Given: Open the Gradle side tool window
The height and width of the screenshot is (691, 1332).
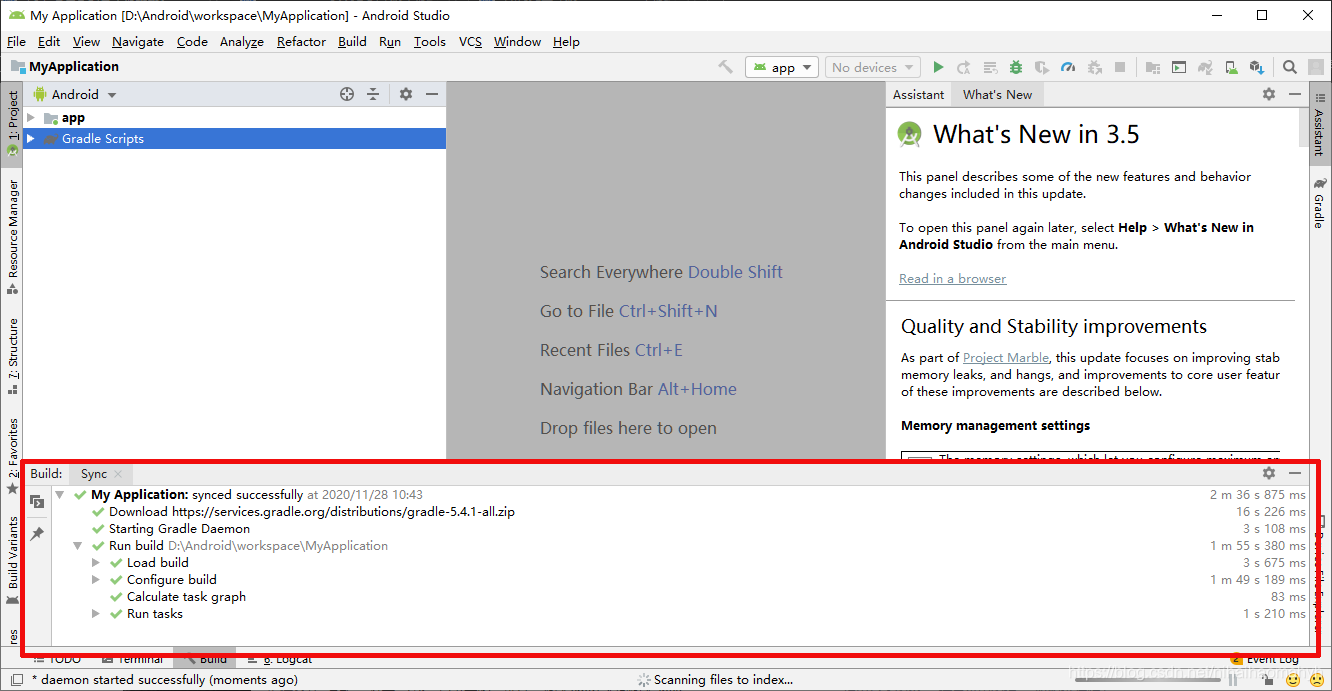Looking at the screenshot, I should tap(1319, 203).
